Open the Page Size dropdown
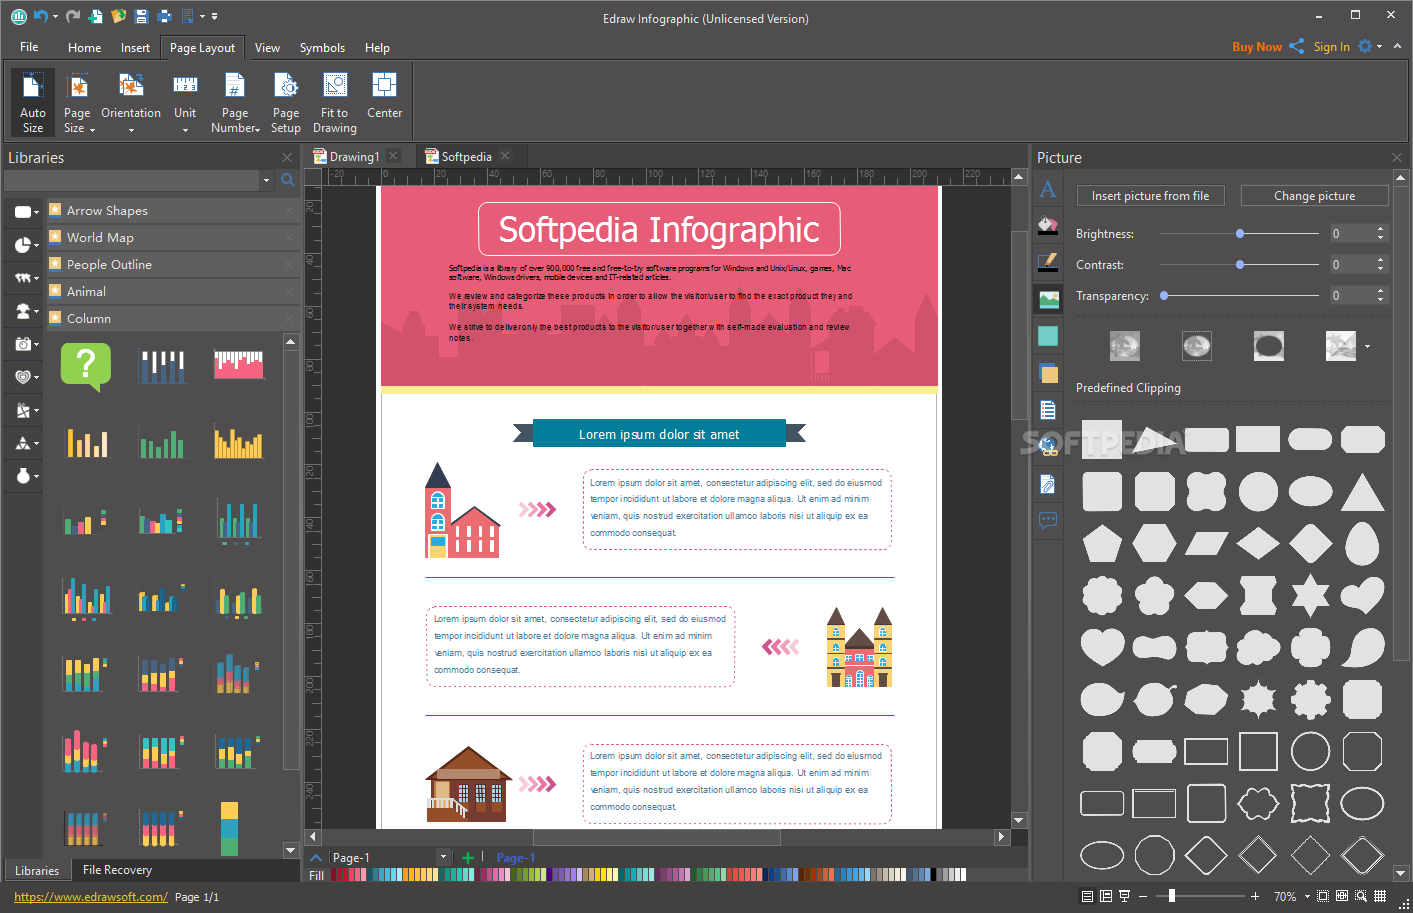Viewport: 1413px width, 913px height. click(x=77, y=102)
